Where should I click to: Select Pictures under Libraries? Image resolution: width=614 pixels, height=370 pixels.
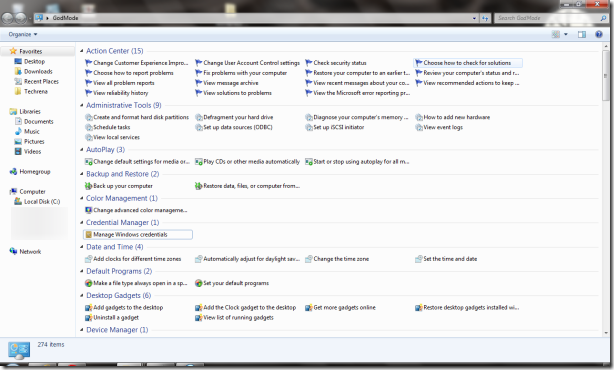[34, 142]
